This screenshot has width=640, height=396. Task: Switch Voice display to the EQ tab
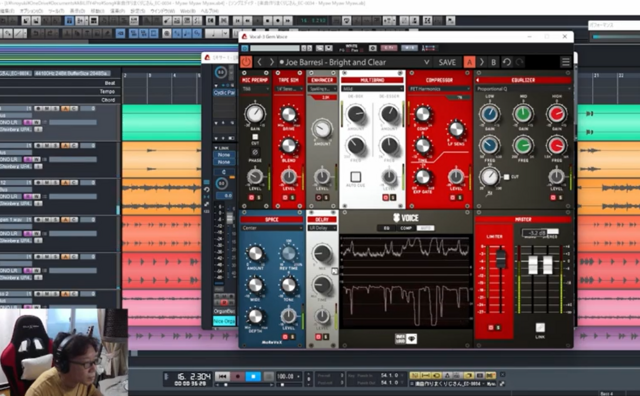(x=387, y=228)
